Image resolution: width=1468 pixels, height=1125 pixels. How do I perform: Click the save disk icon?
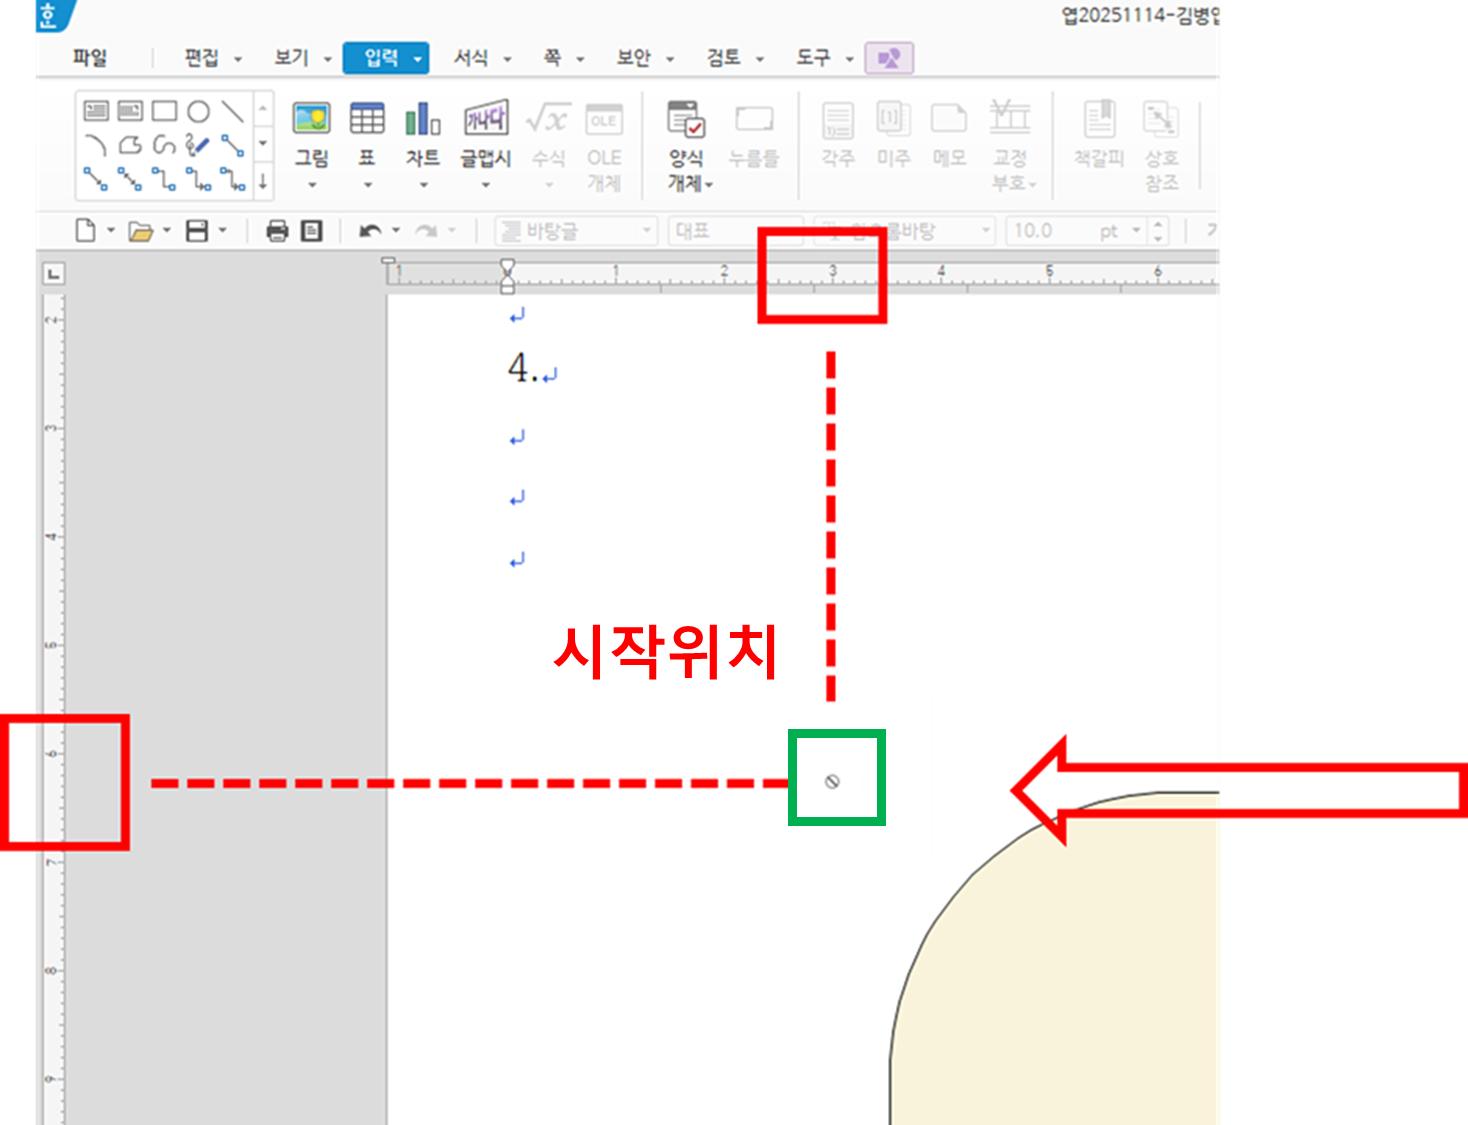[197, 231]
